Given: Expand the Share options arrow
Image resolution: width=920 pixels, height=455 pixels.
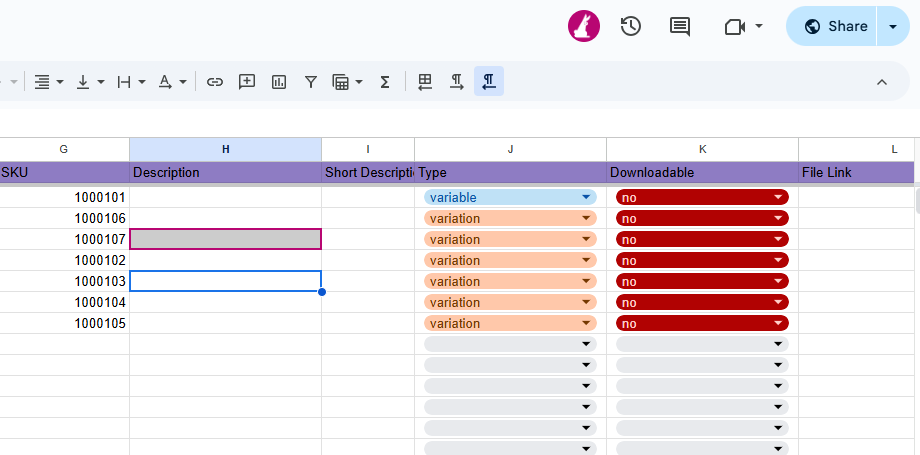Looking at the screenshot, I should [x=893, y=26].
